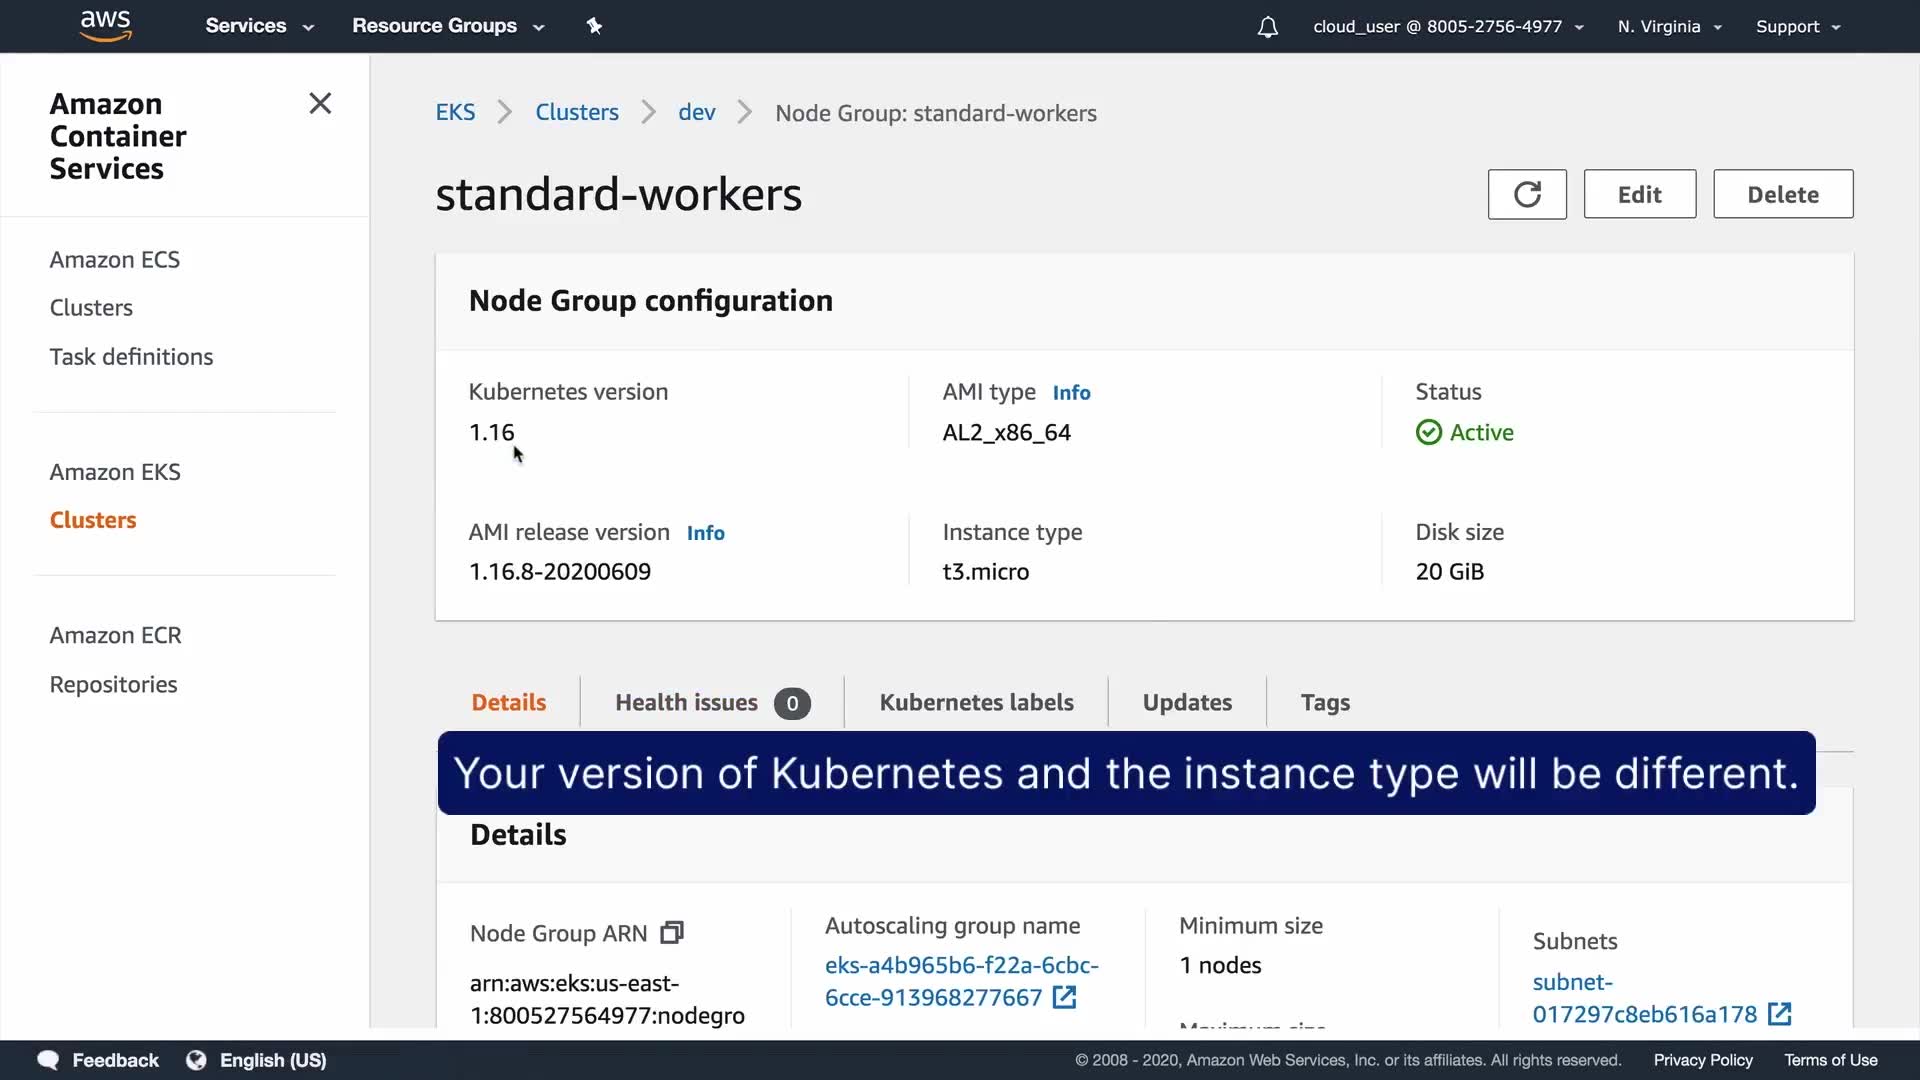
Task: Click the Edit button
Action: click(x=1639, y=194)
